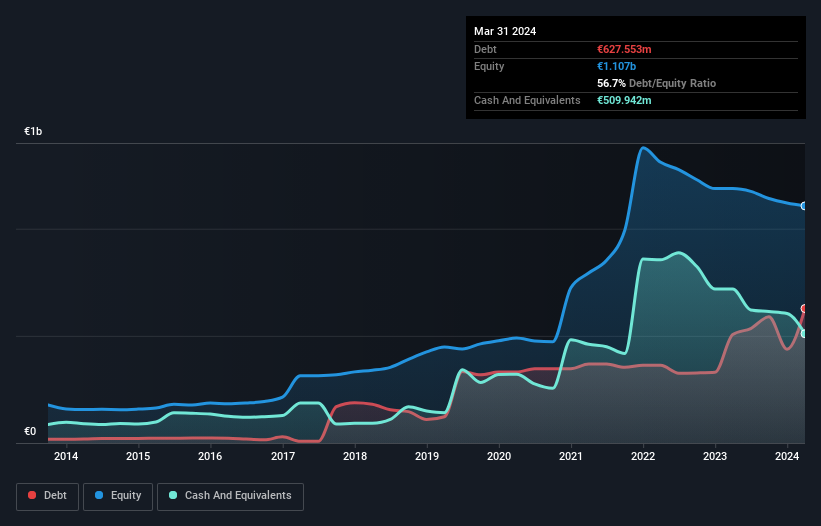Click the €1.107b equity value
Image resolution: width=821 pixels, height=526 pixels.
tap(616, 66)
